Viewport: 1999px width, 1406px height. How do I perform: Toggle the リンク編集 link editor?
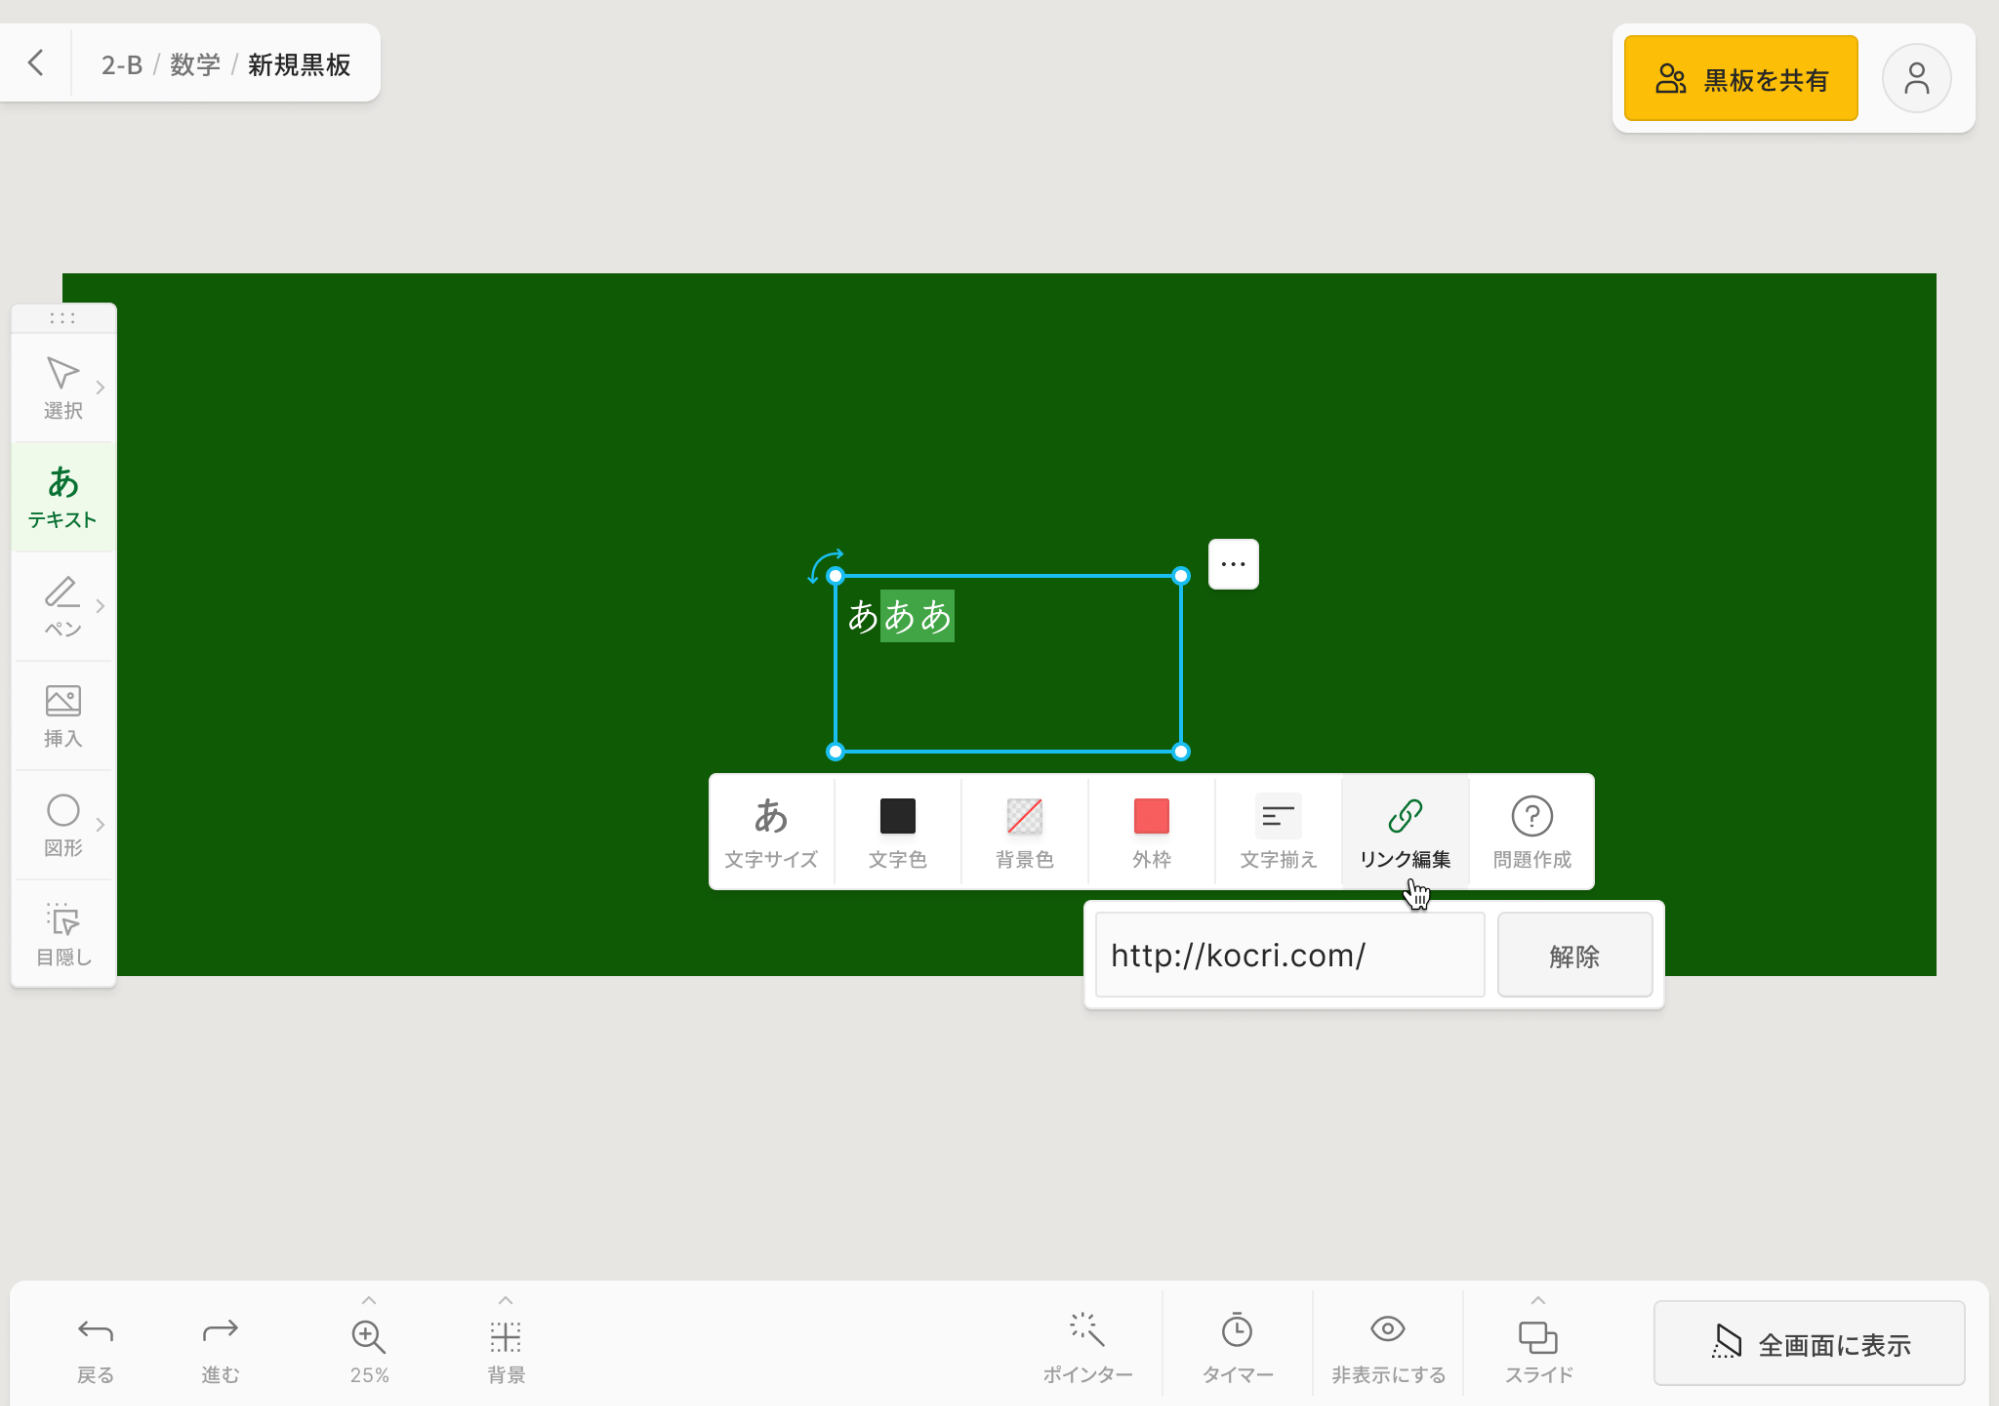pos(1404,831)
